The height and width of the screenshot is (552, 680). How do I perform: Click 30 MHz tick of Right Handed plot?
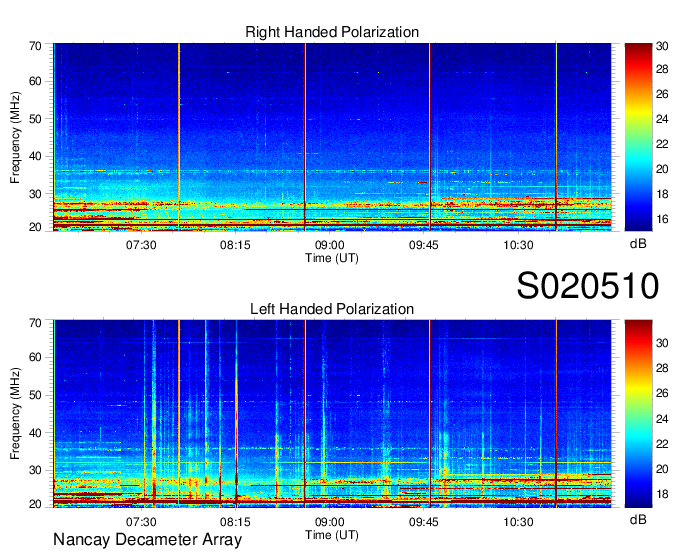point(35,194)
